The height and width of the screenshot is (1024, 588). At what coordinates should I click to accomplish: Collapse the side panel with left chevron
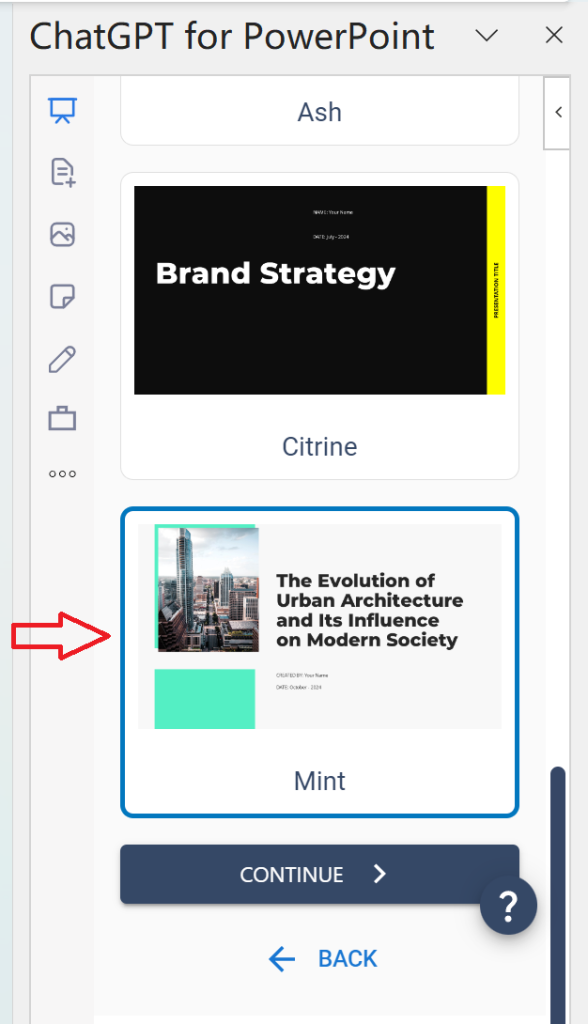[558, 112]
